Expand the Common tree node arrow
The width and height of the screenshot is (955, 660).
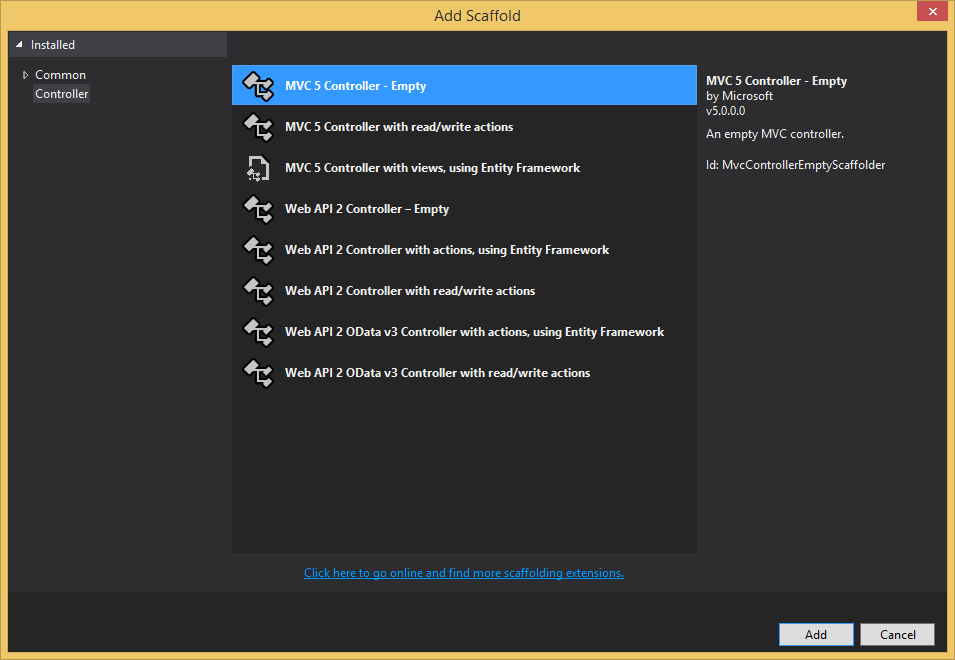25,75
